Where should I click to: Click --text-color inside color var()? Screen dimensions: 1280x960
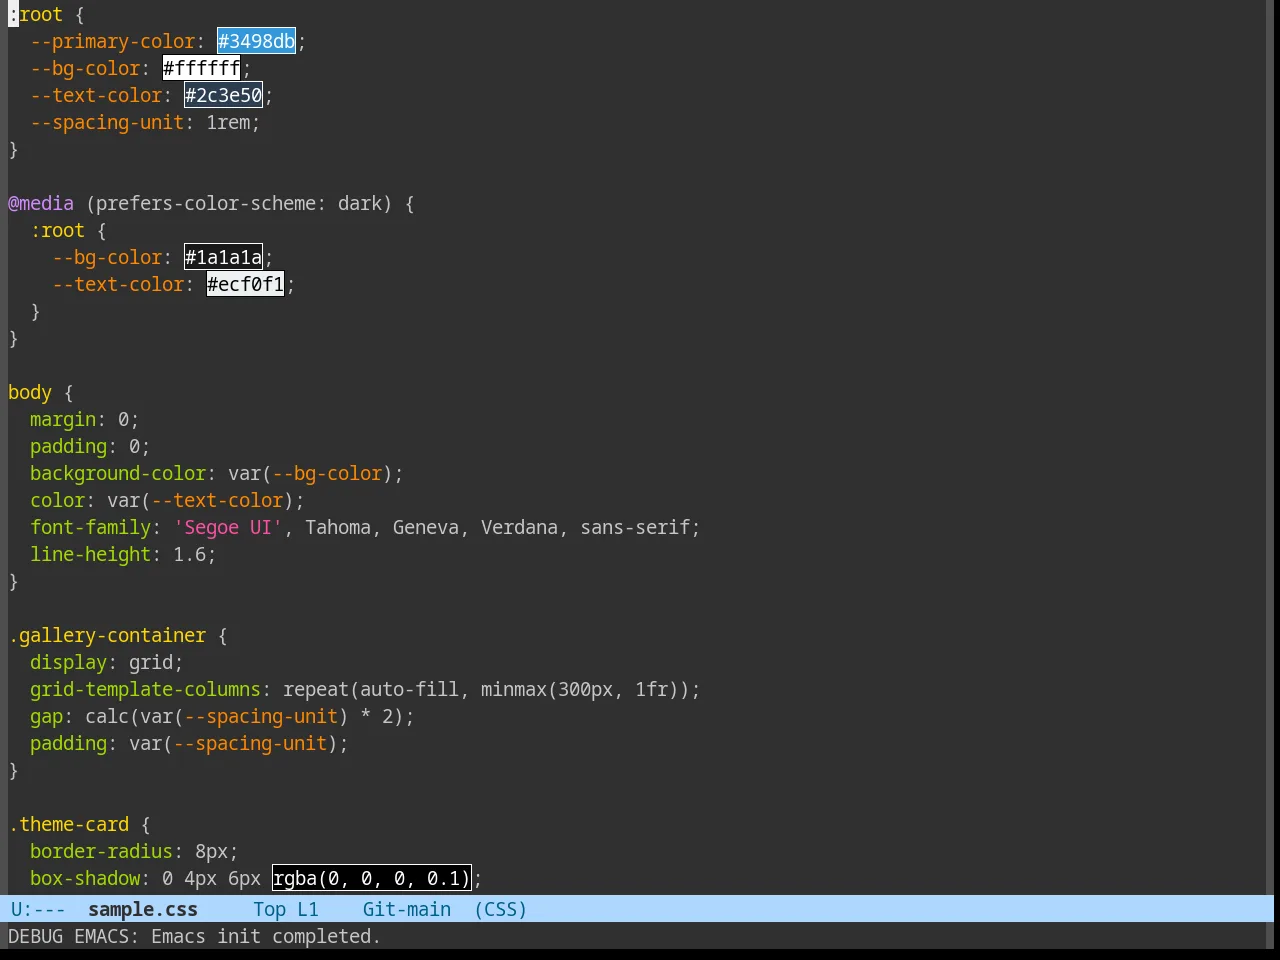pyautogui.click(x=217, y=500)
